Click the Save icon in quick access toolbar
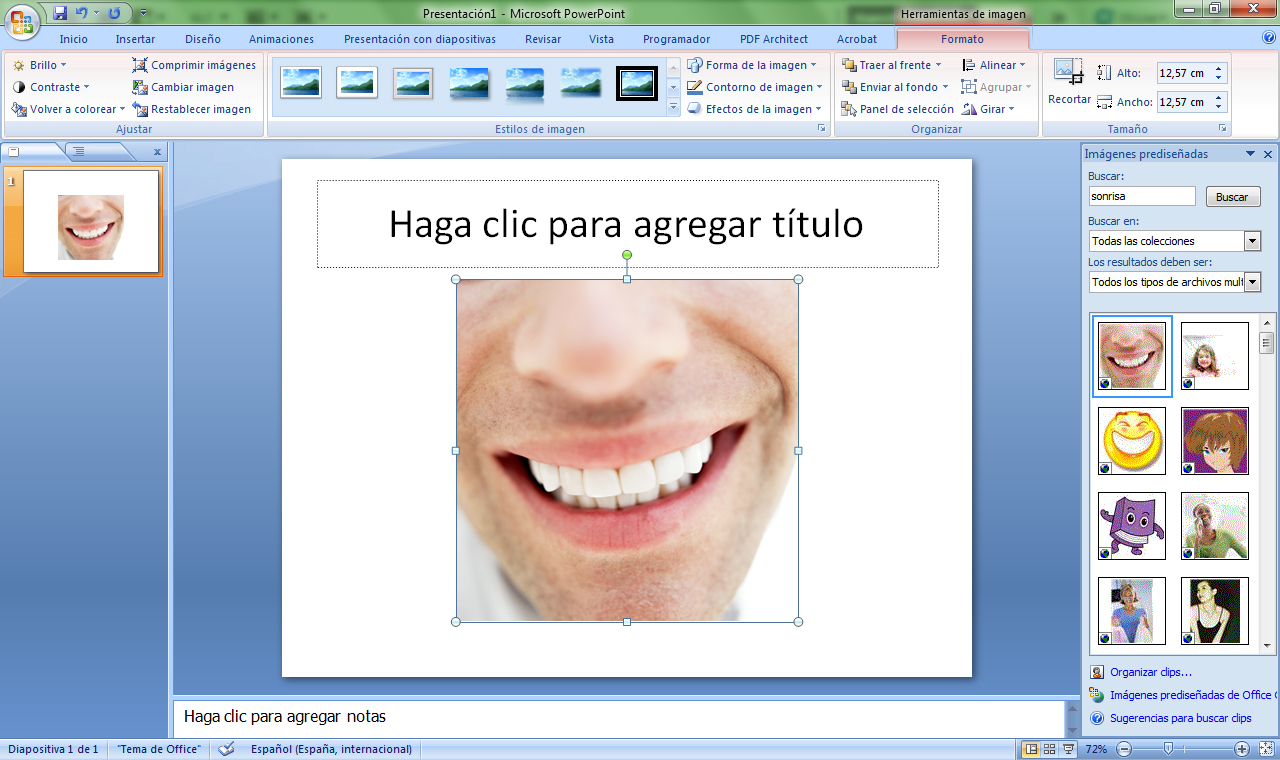The image size is (1280, 760). pos(60,13)
